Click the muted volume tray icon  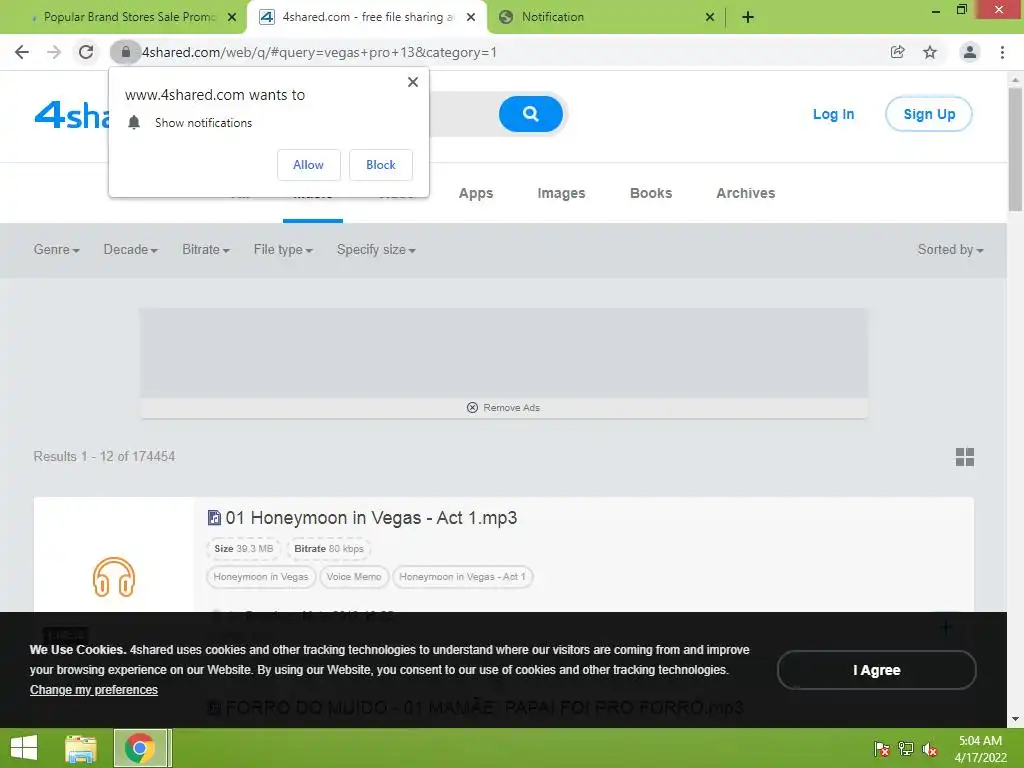pos(930,750)
